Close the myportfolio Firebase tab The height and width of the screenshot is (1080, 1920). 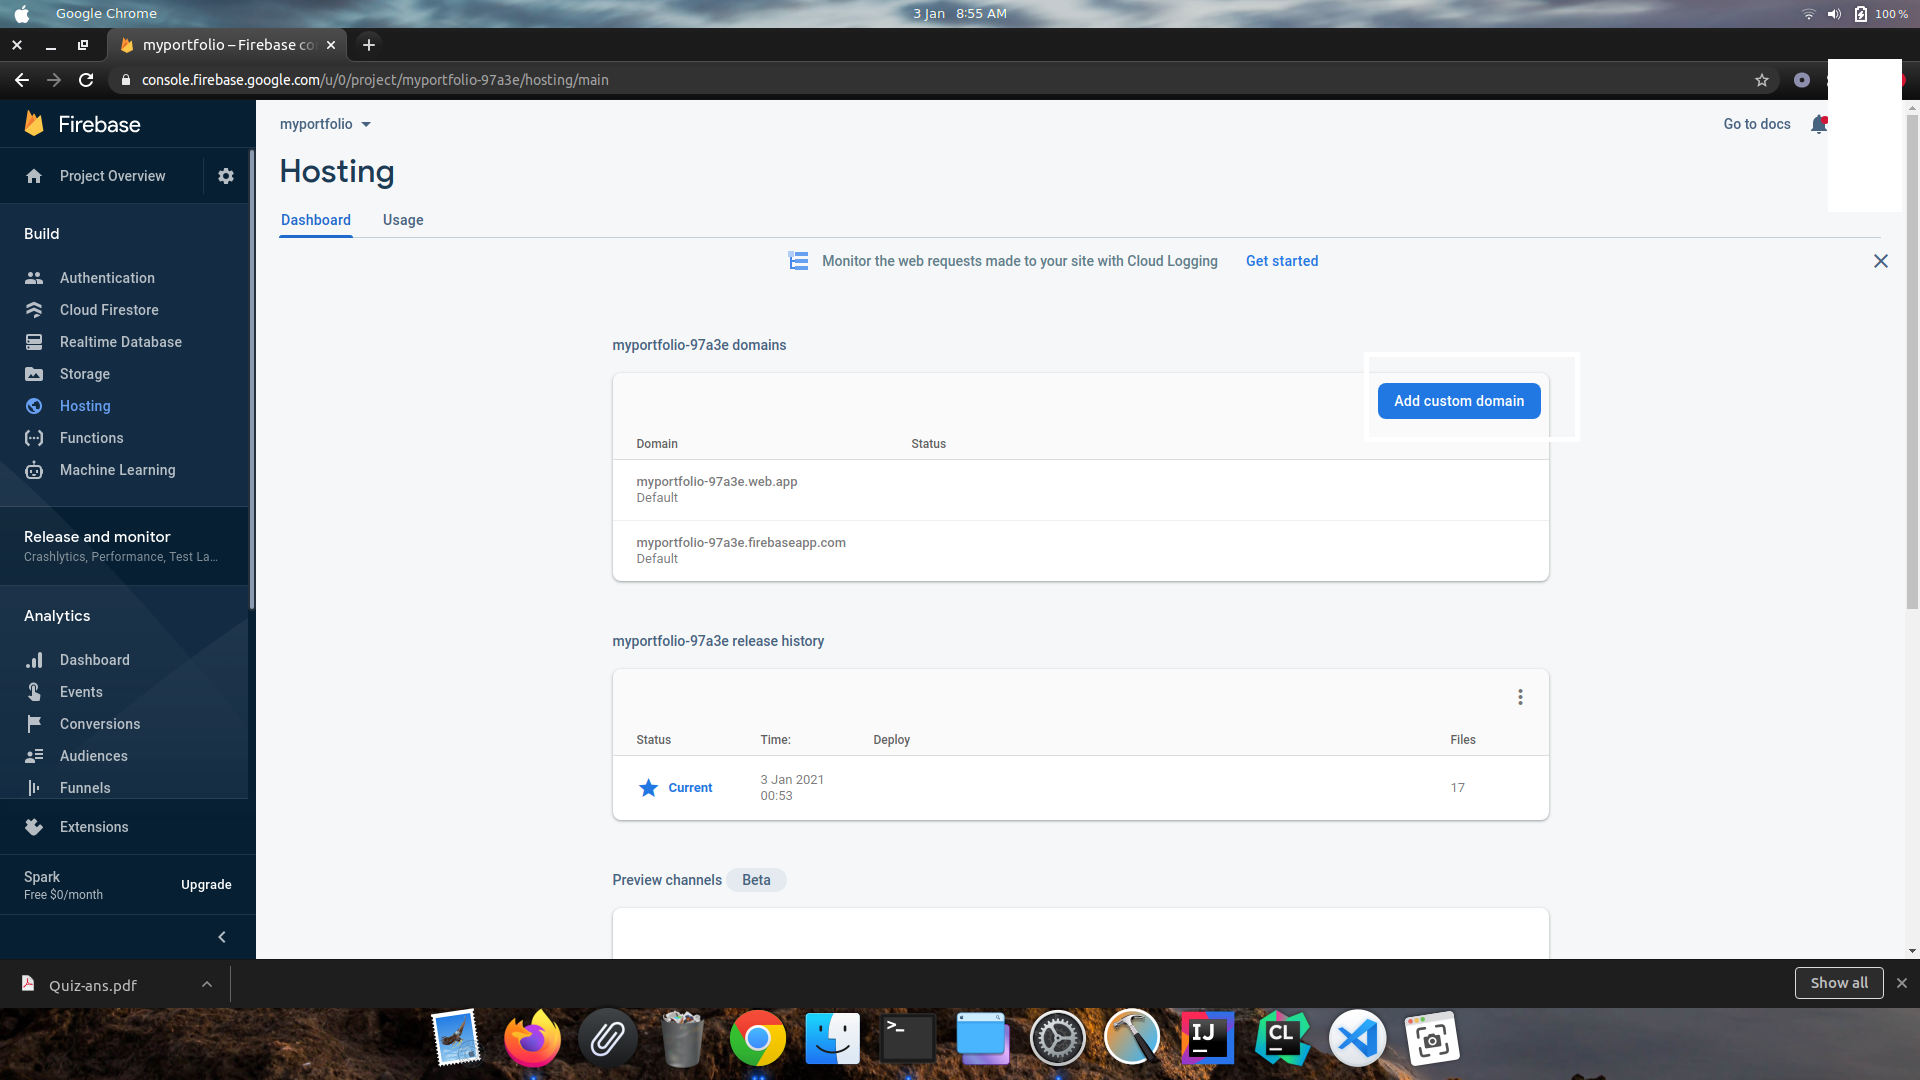[331, 45]
